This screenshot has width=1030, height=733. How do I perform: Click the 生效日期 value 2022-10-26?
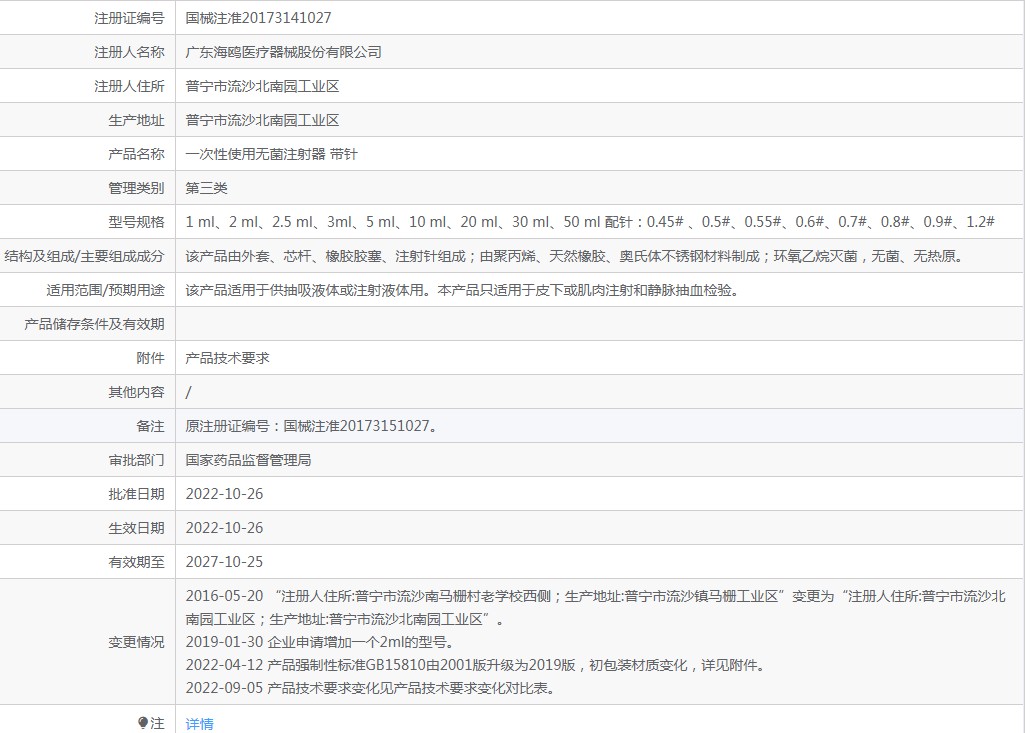pyautogui.click(x=224, y=528)
